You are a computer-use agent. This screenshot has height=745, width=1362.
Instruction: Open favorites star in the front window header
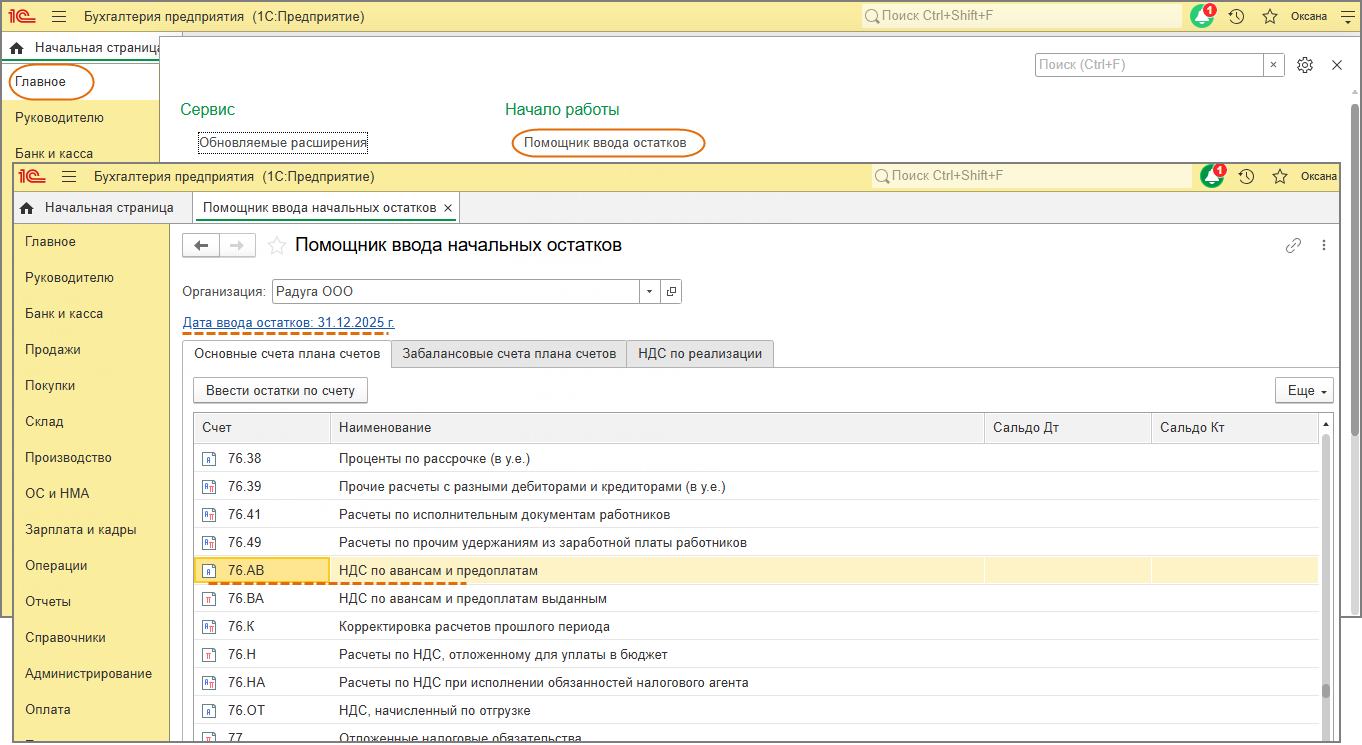tap(1280, 177)
